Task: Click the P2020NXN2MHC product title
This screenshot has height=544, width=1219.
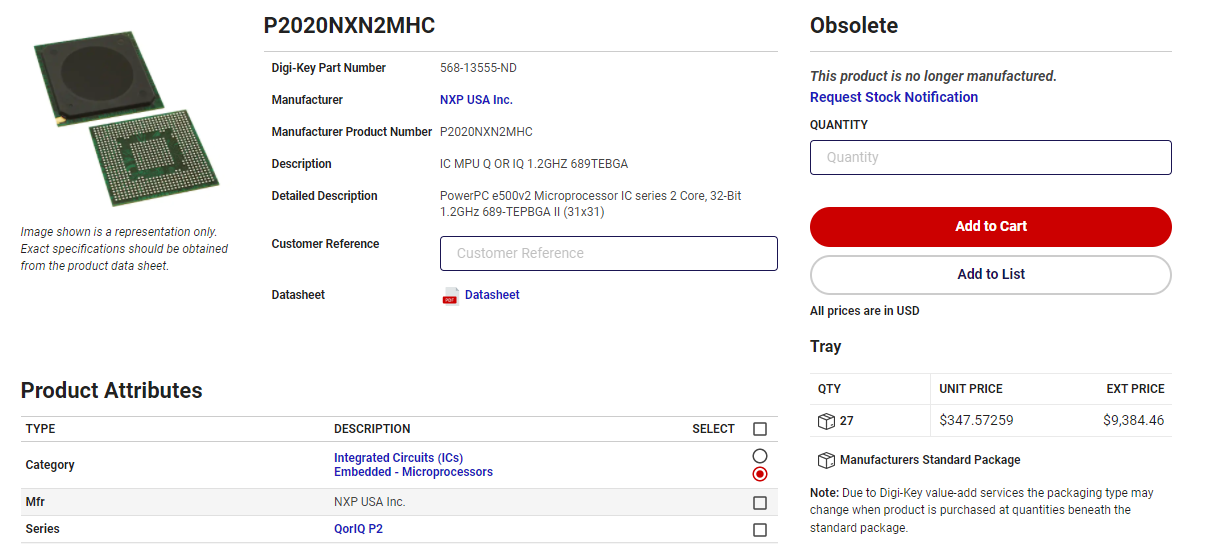Action: point(349,26)
